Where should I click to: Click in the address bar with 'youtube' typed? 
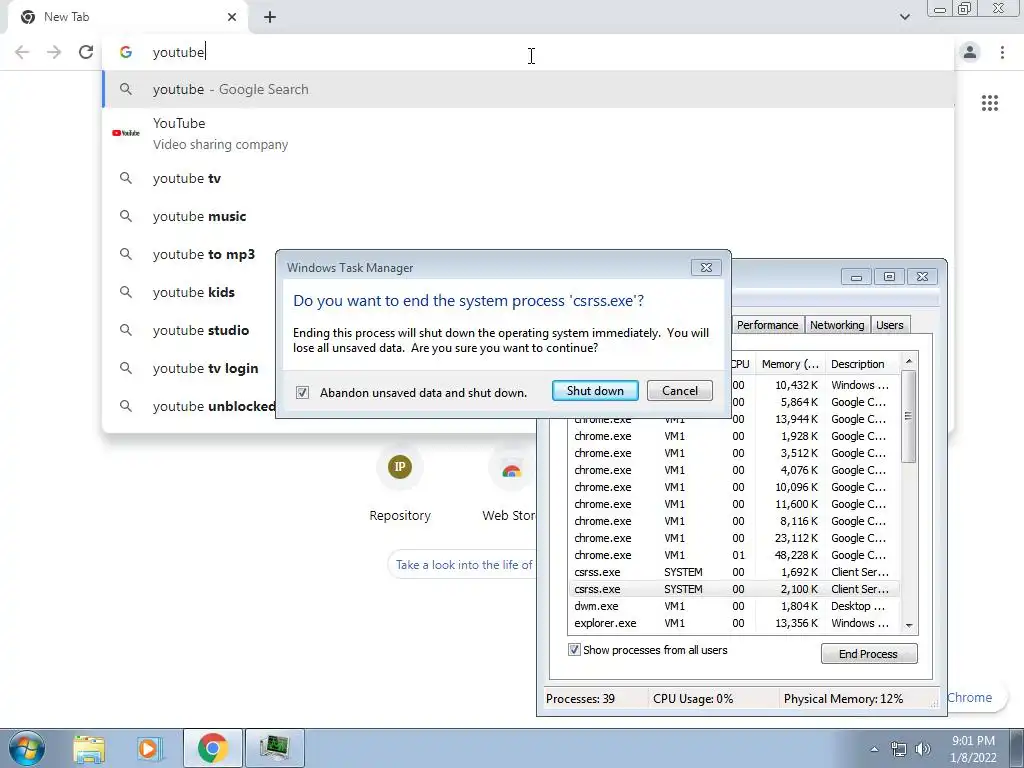[528, 52]
